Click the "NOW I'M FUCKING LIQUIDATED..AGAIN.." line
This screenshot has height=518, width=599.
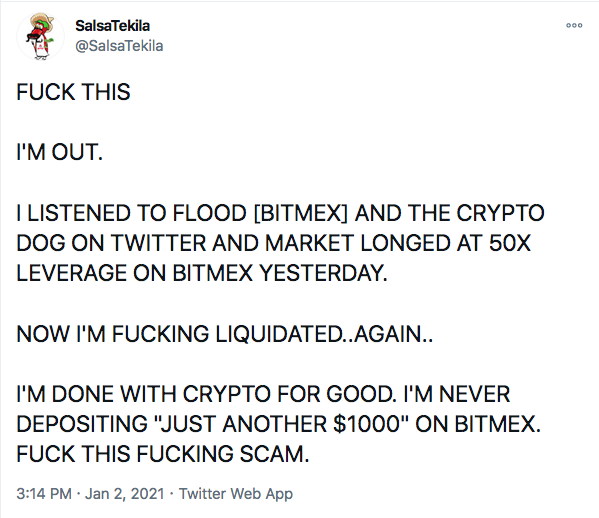pos(225,333)
